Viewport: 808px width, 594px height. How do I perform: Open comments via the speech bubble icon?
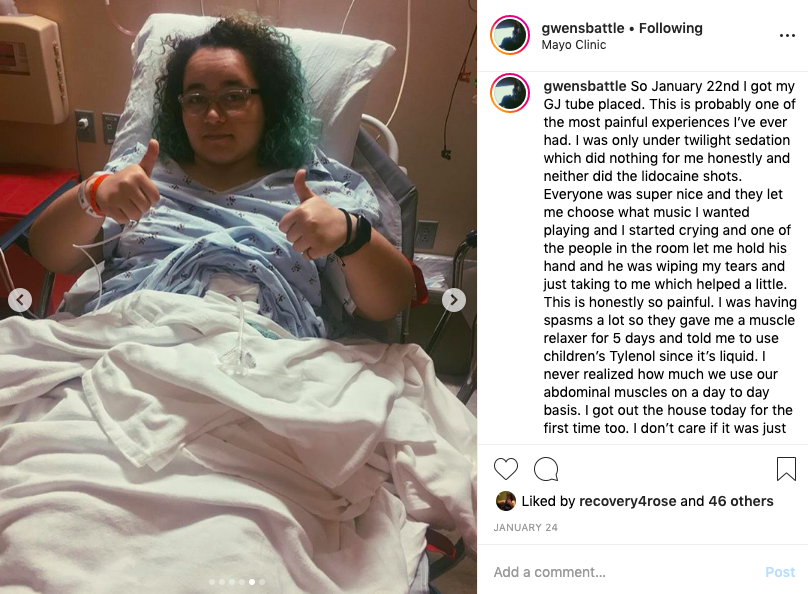click(546, 469)
